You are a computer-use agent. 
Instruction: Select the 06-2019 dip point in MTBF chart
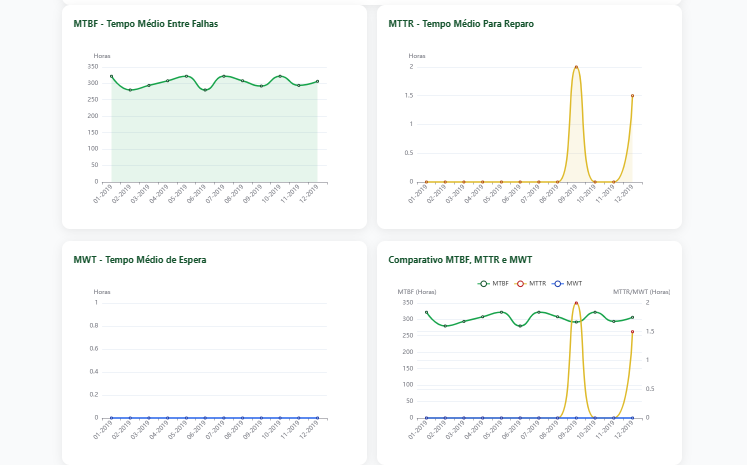[x=205, y=90]
